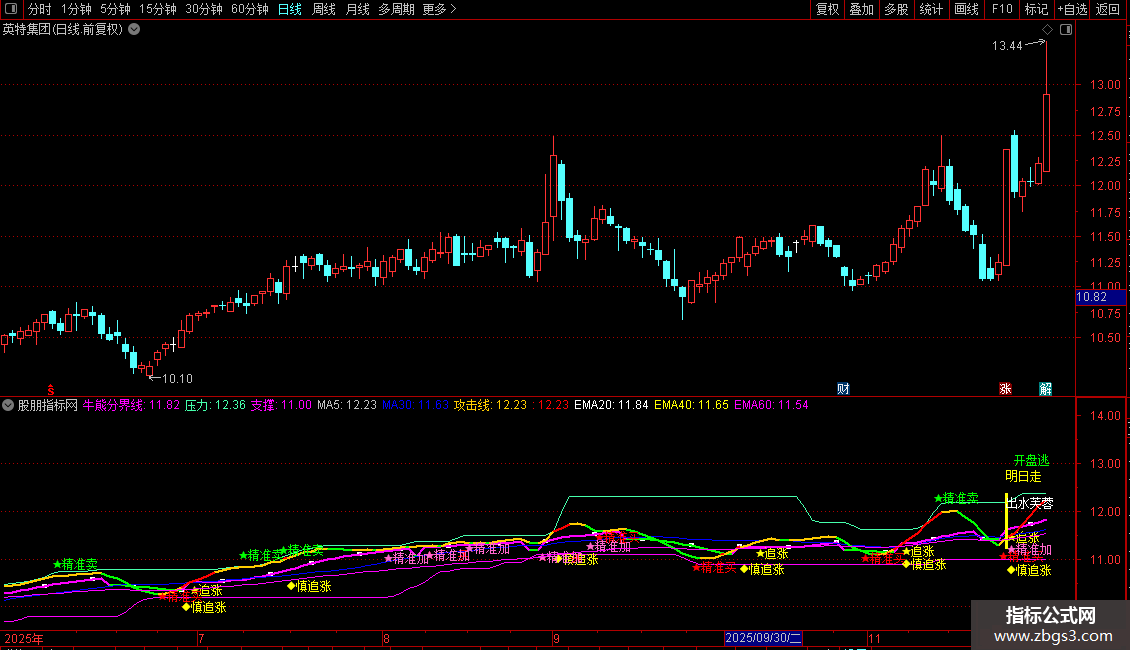Click the cyan 解 marker icon

[x=1045, y=388]
